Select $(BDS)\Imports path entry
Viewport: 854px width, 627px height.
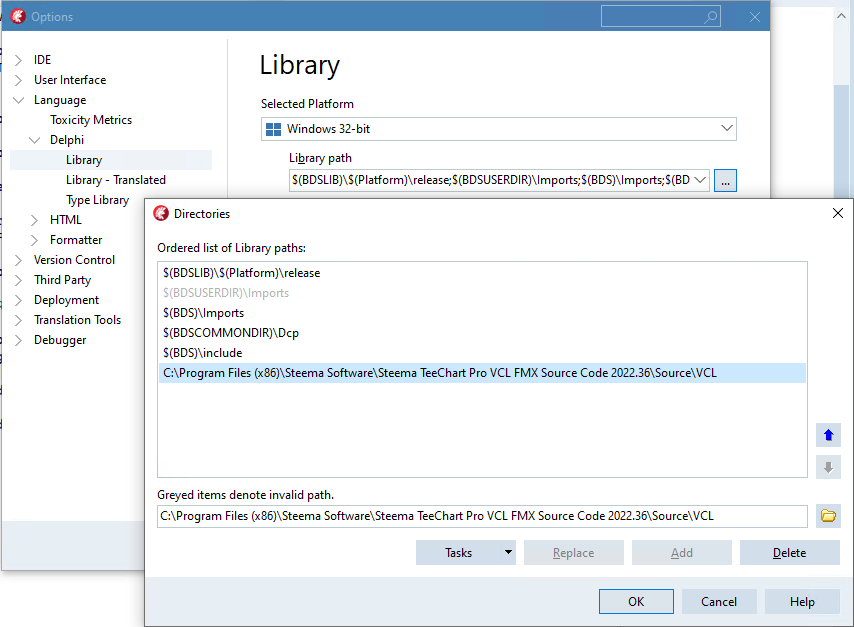tap(482, 313)
